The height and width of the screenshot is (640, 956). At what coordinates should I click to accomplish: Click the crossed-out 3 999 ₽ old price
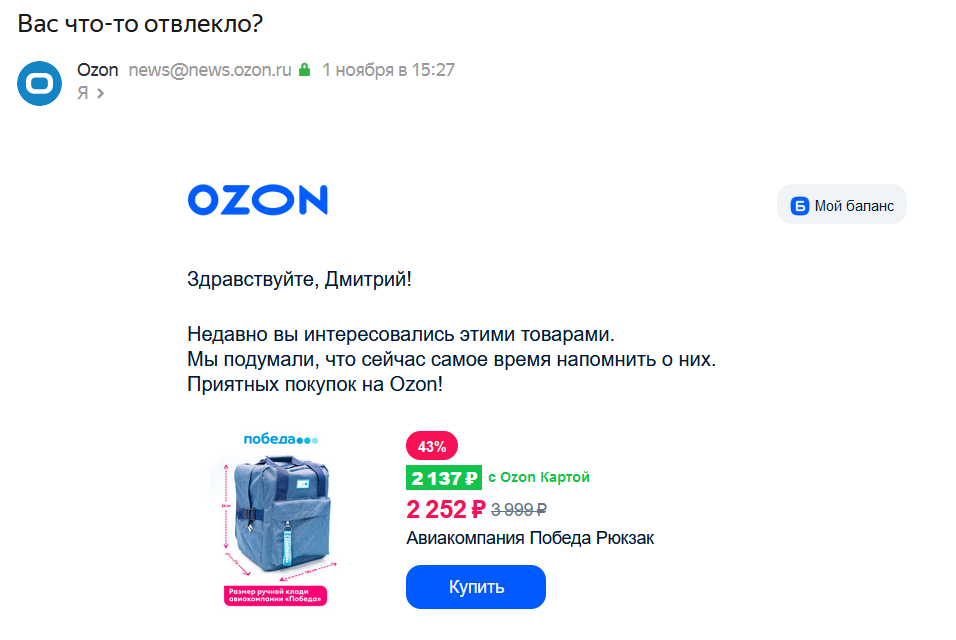[x=518, y=510]
